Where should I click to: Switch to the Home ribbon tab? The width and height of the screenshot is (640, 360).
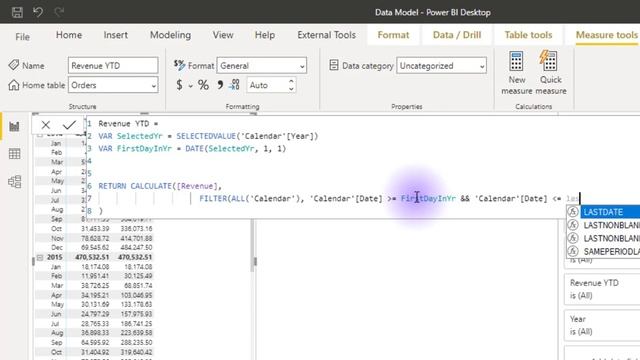tap(69, 35)
